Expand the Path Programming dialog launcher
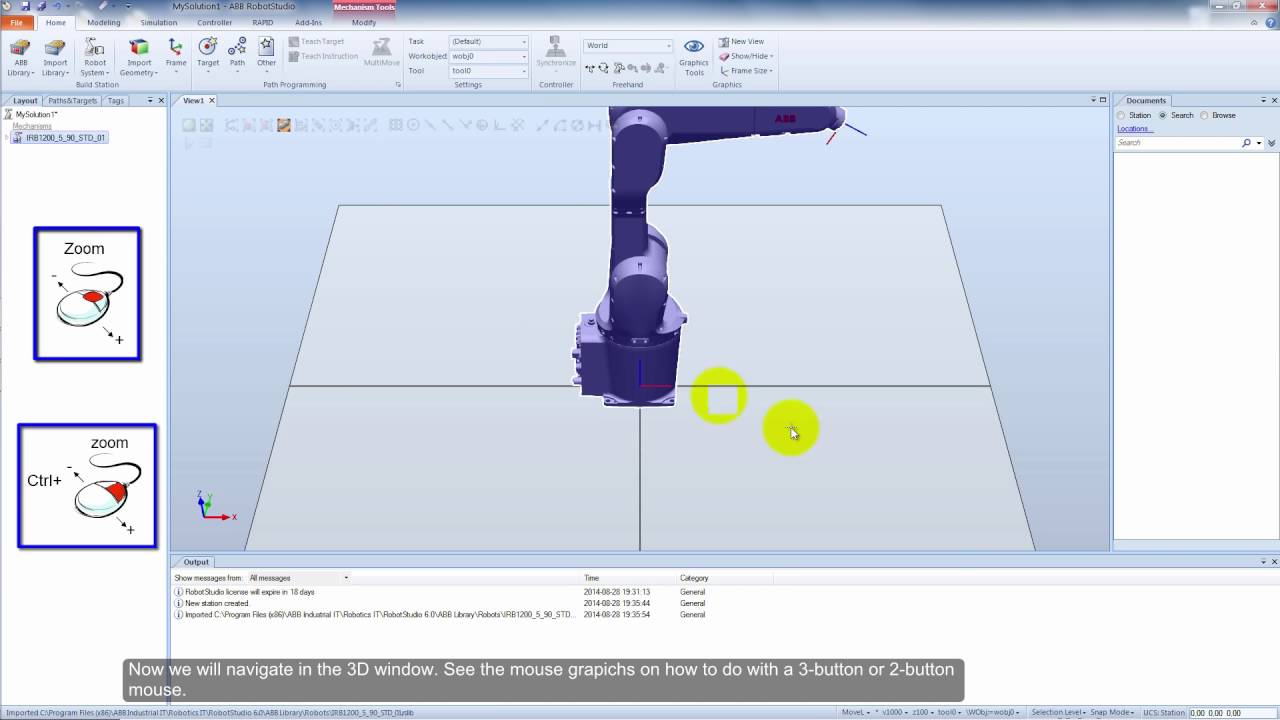 [398, 85]
